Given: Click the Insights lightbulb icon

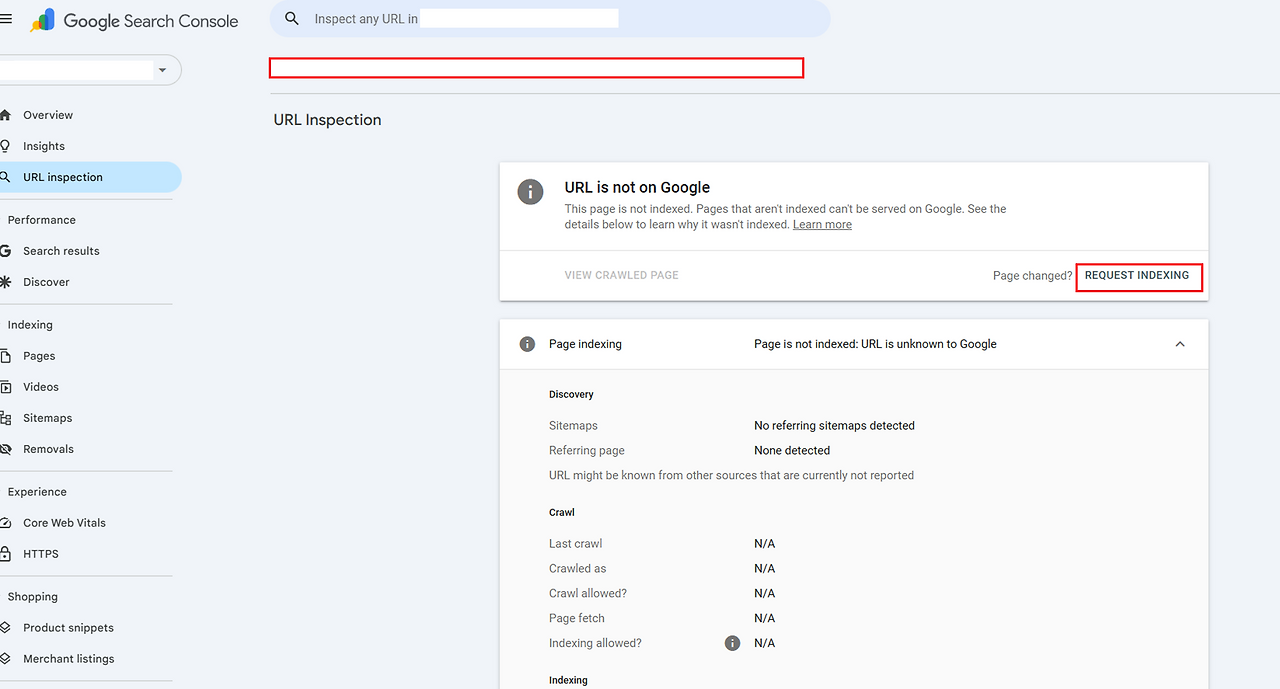Looking at the screenshot, I should pyautogui.click(x=6, y=146).
